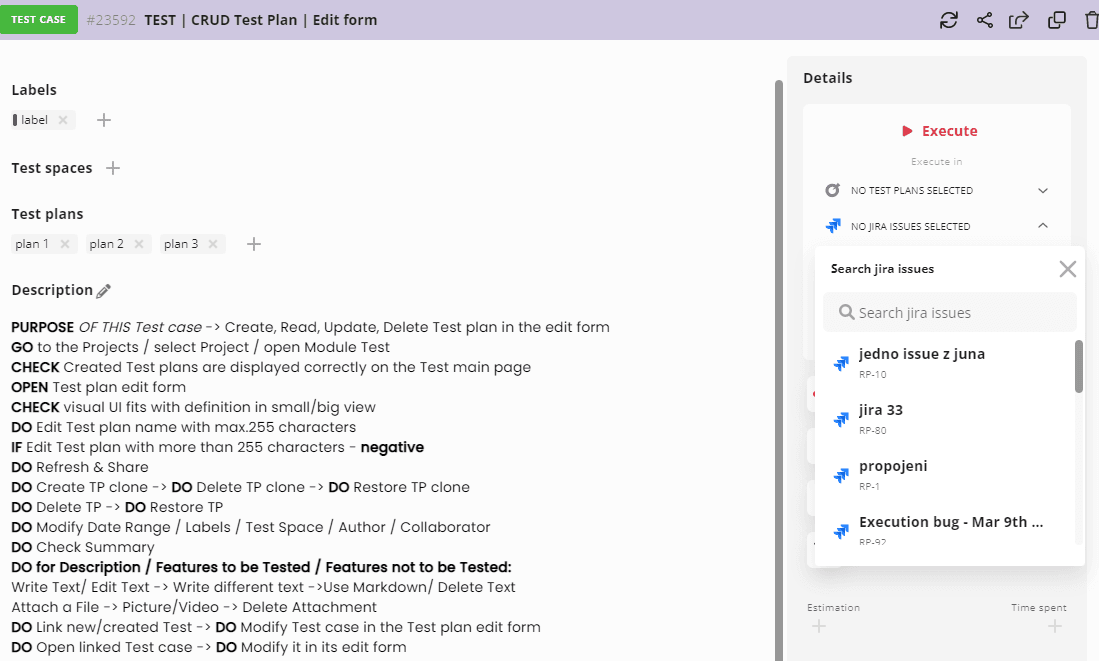Click 'DO Check Summary' line

83,547
